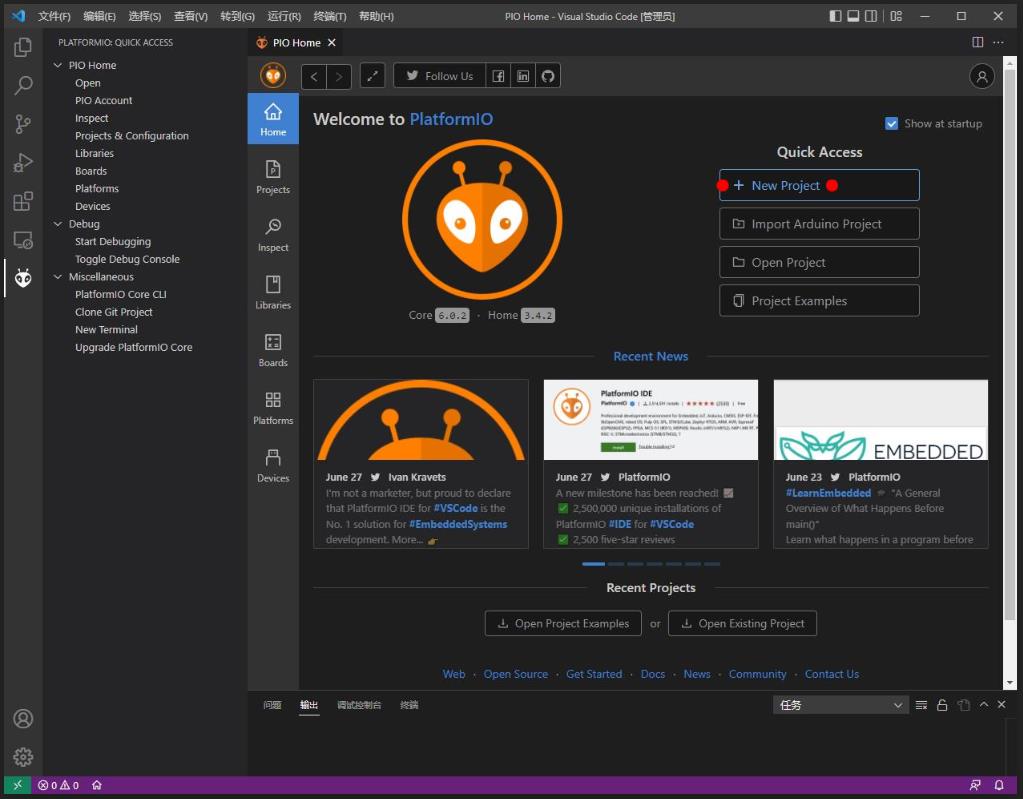Collapse the PIO Home tree section
1023x799 pixels.
click(58, 65)
